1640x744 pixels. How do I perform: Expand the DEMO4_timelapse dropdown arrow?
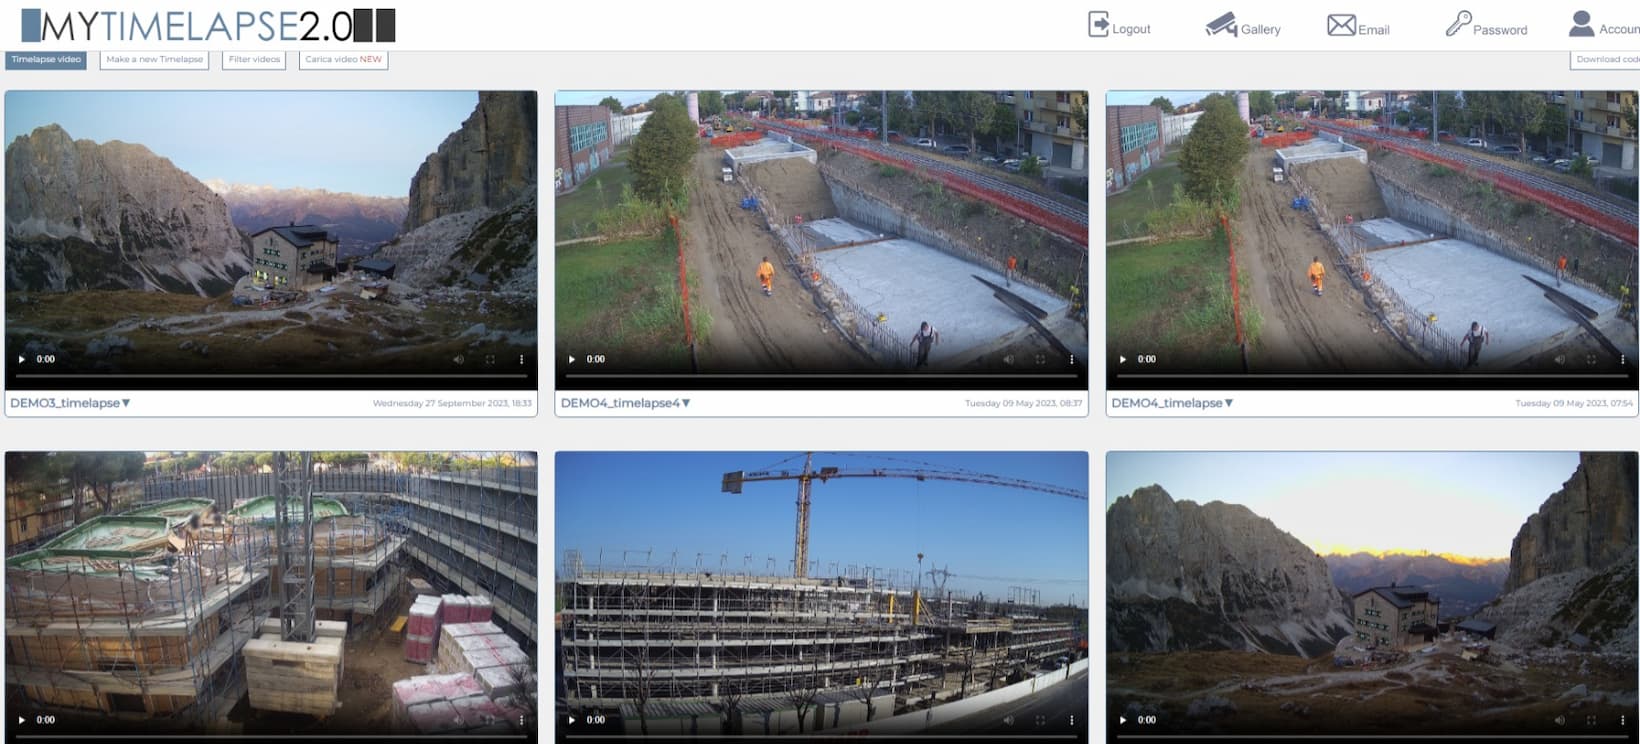(x=1229, y=403)
